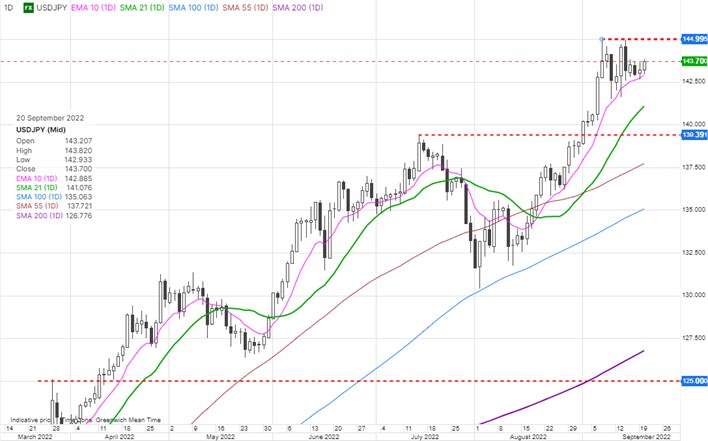Click SMA 200 value 126.776 in data panel
The height and width of the screenshot is (441, 708).
[78, 216]
